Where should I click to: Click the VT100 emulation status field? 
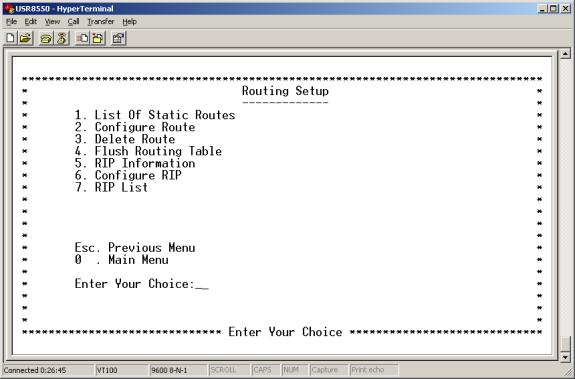click(121, 370)
